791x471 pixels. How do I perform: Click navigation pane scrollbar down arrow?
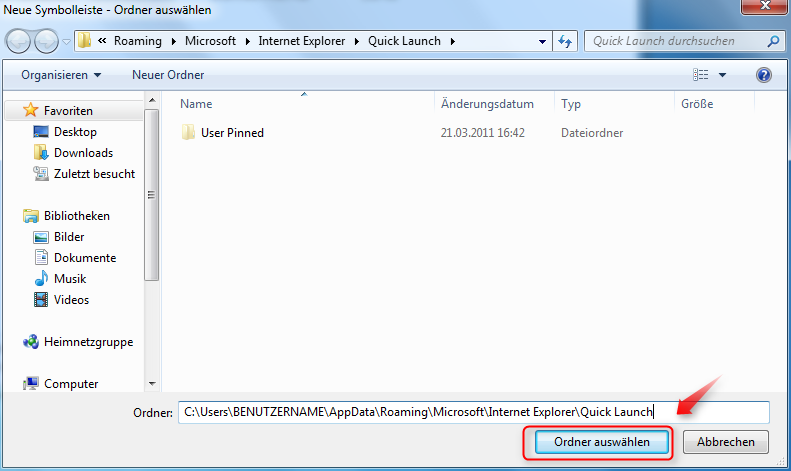click(152, 384)
